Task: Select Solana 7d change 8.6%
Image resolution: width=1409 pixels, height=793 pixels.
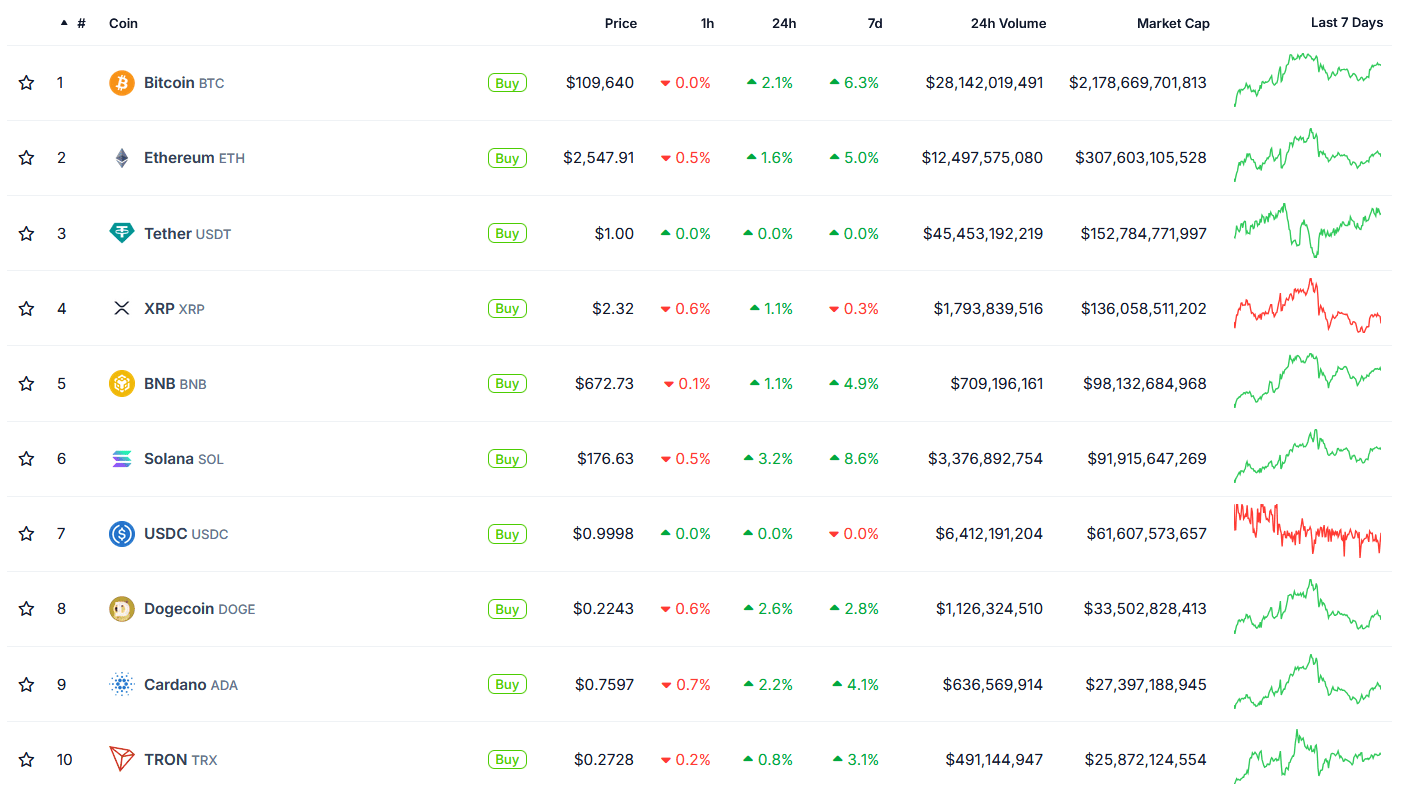Action: coord(854,459)
